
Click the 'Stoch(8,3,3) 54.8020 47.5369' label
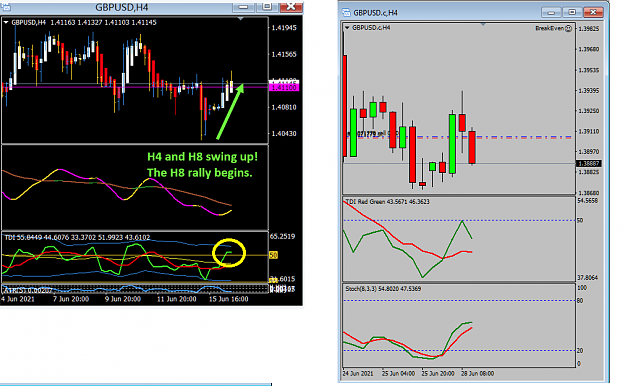[383, 289]
